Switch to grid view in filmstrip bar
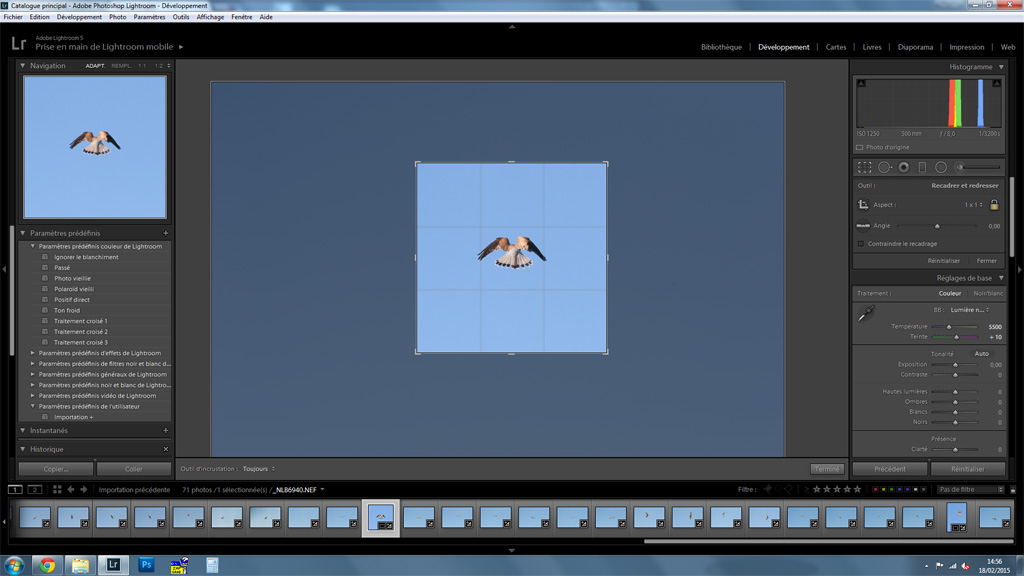 57,490
